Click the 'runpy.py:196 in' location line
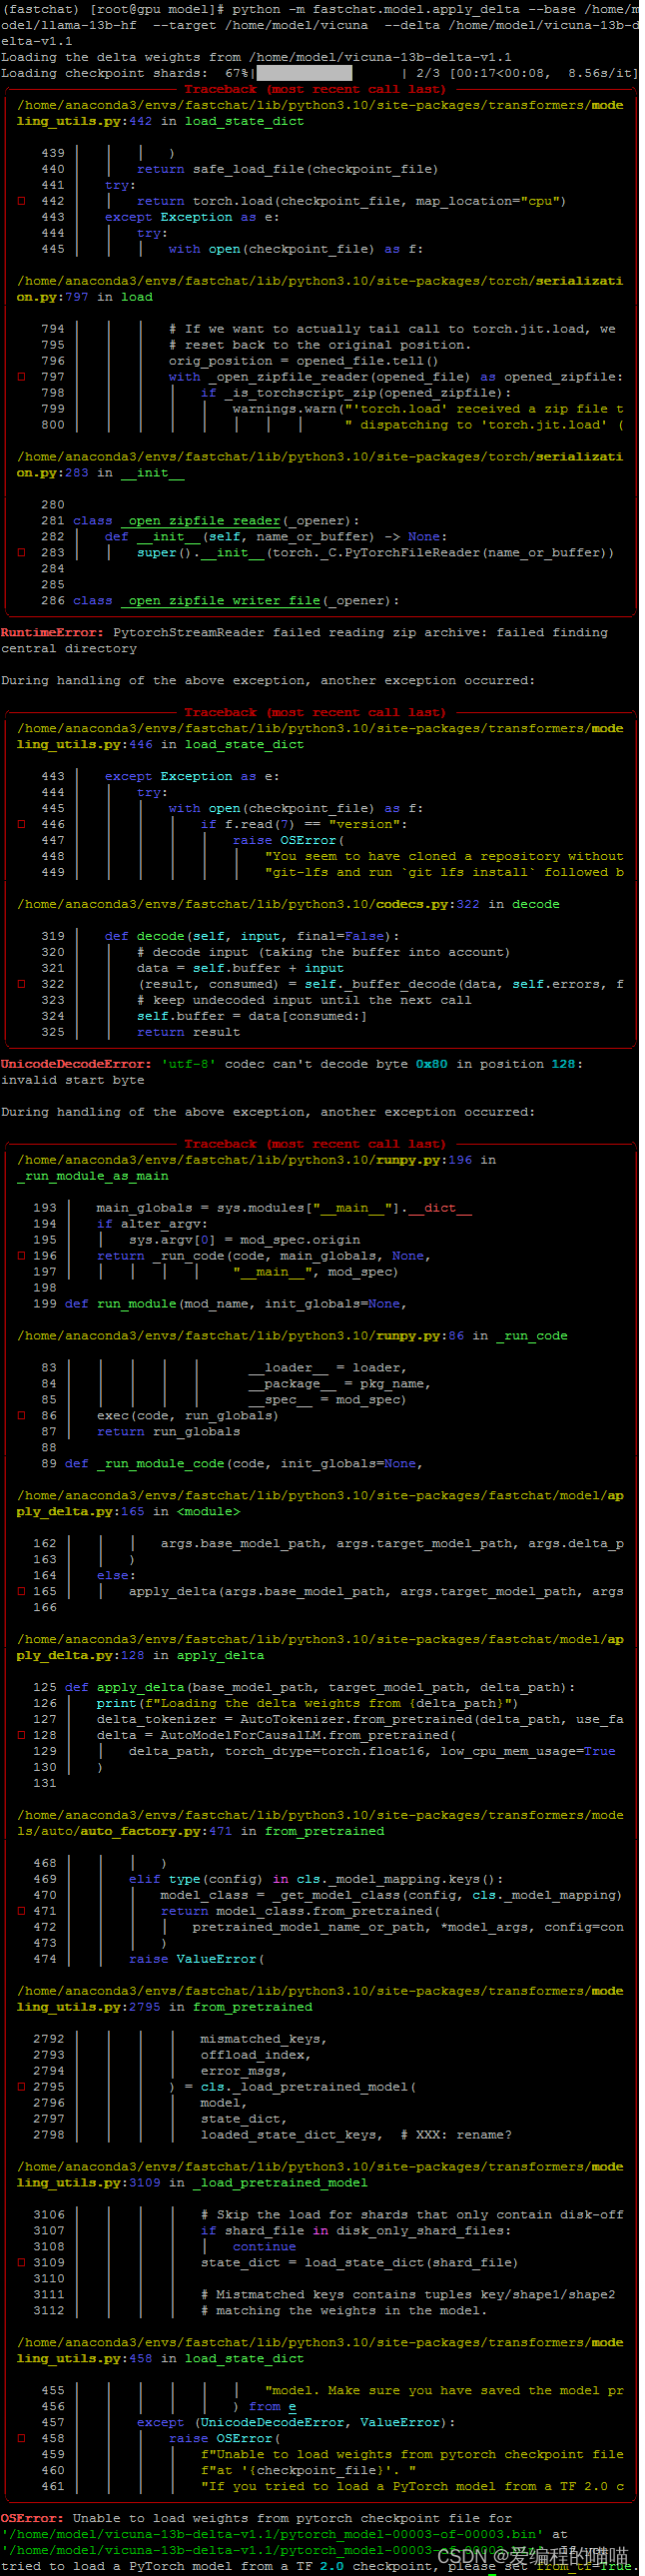Viewport: 645px width, 2576px height. pyautogui.click(x=256, y=1161)
